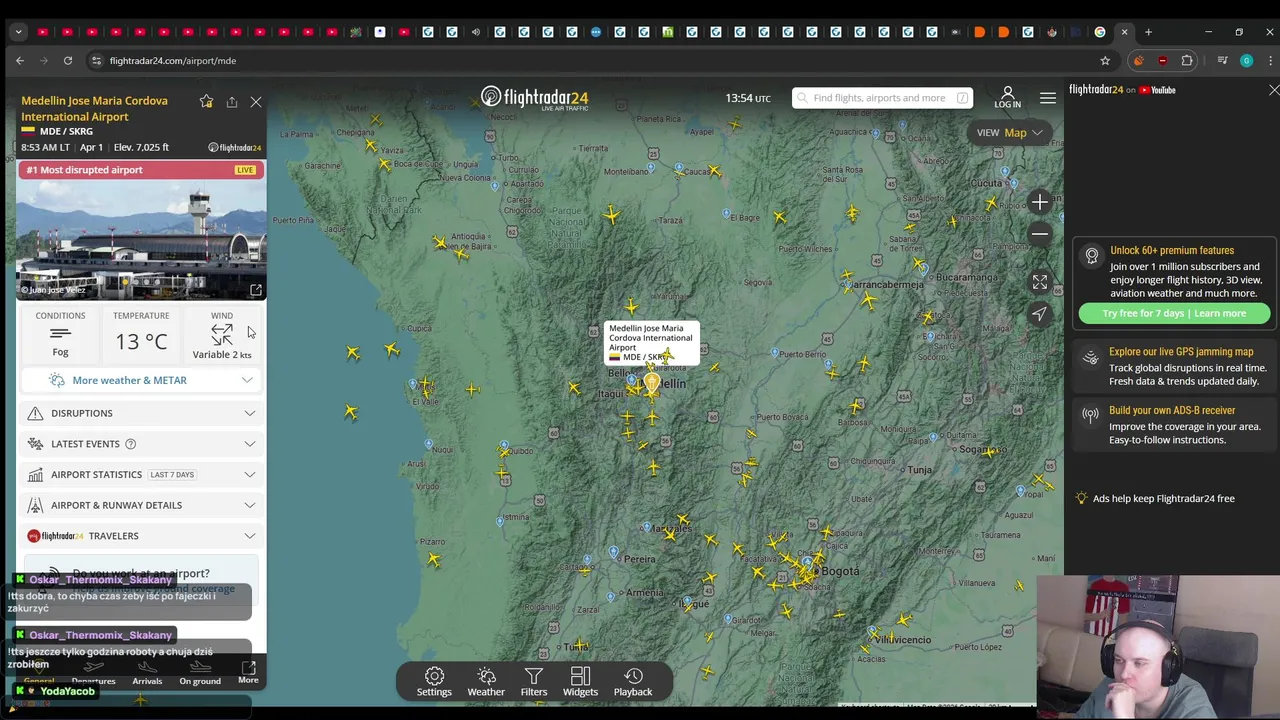Close the Medellin airport panel
Viewport: 1280px width, 720px height.
pyautogui.click(x=256, y=102)
